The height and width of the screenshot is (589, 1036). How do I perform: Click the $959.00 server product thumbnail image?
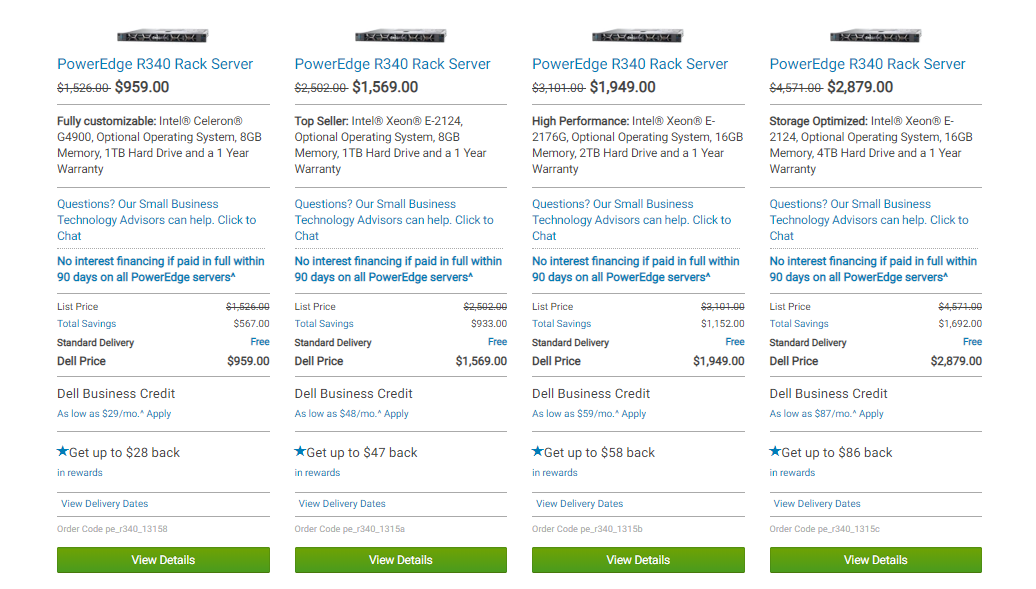(163, 36)
